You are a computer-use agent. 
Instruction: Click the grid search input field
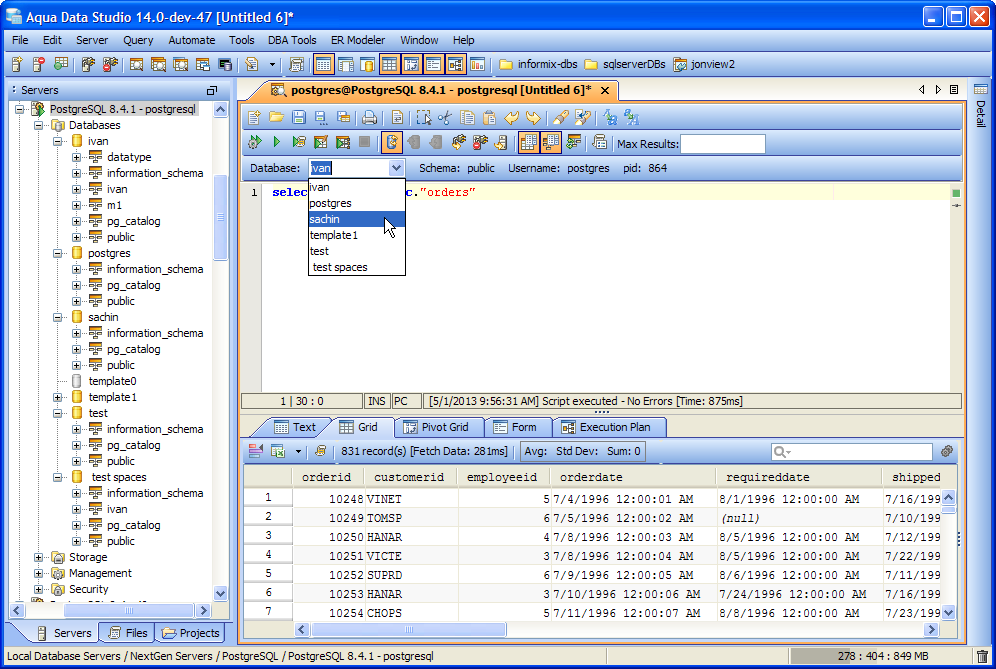(x=851, y=452)
